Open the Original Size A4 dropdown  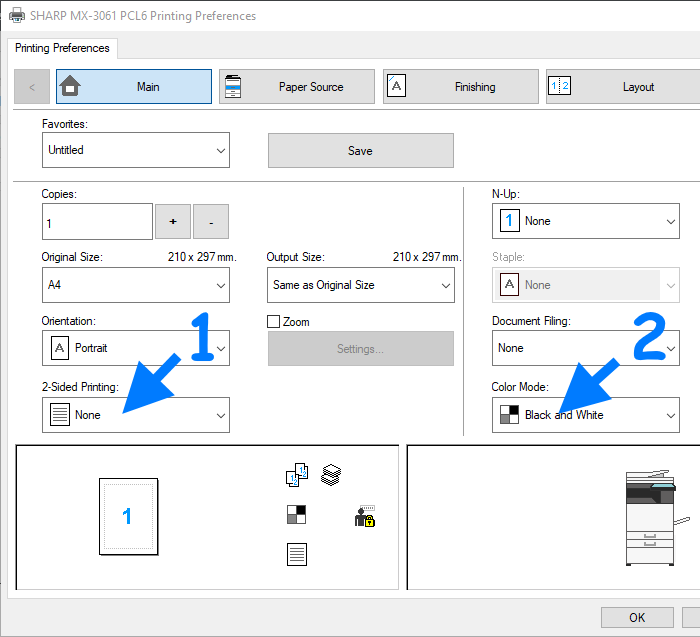point(136,285)
